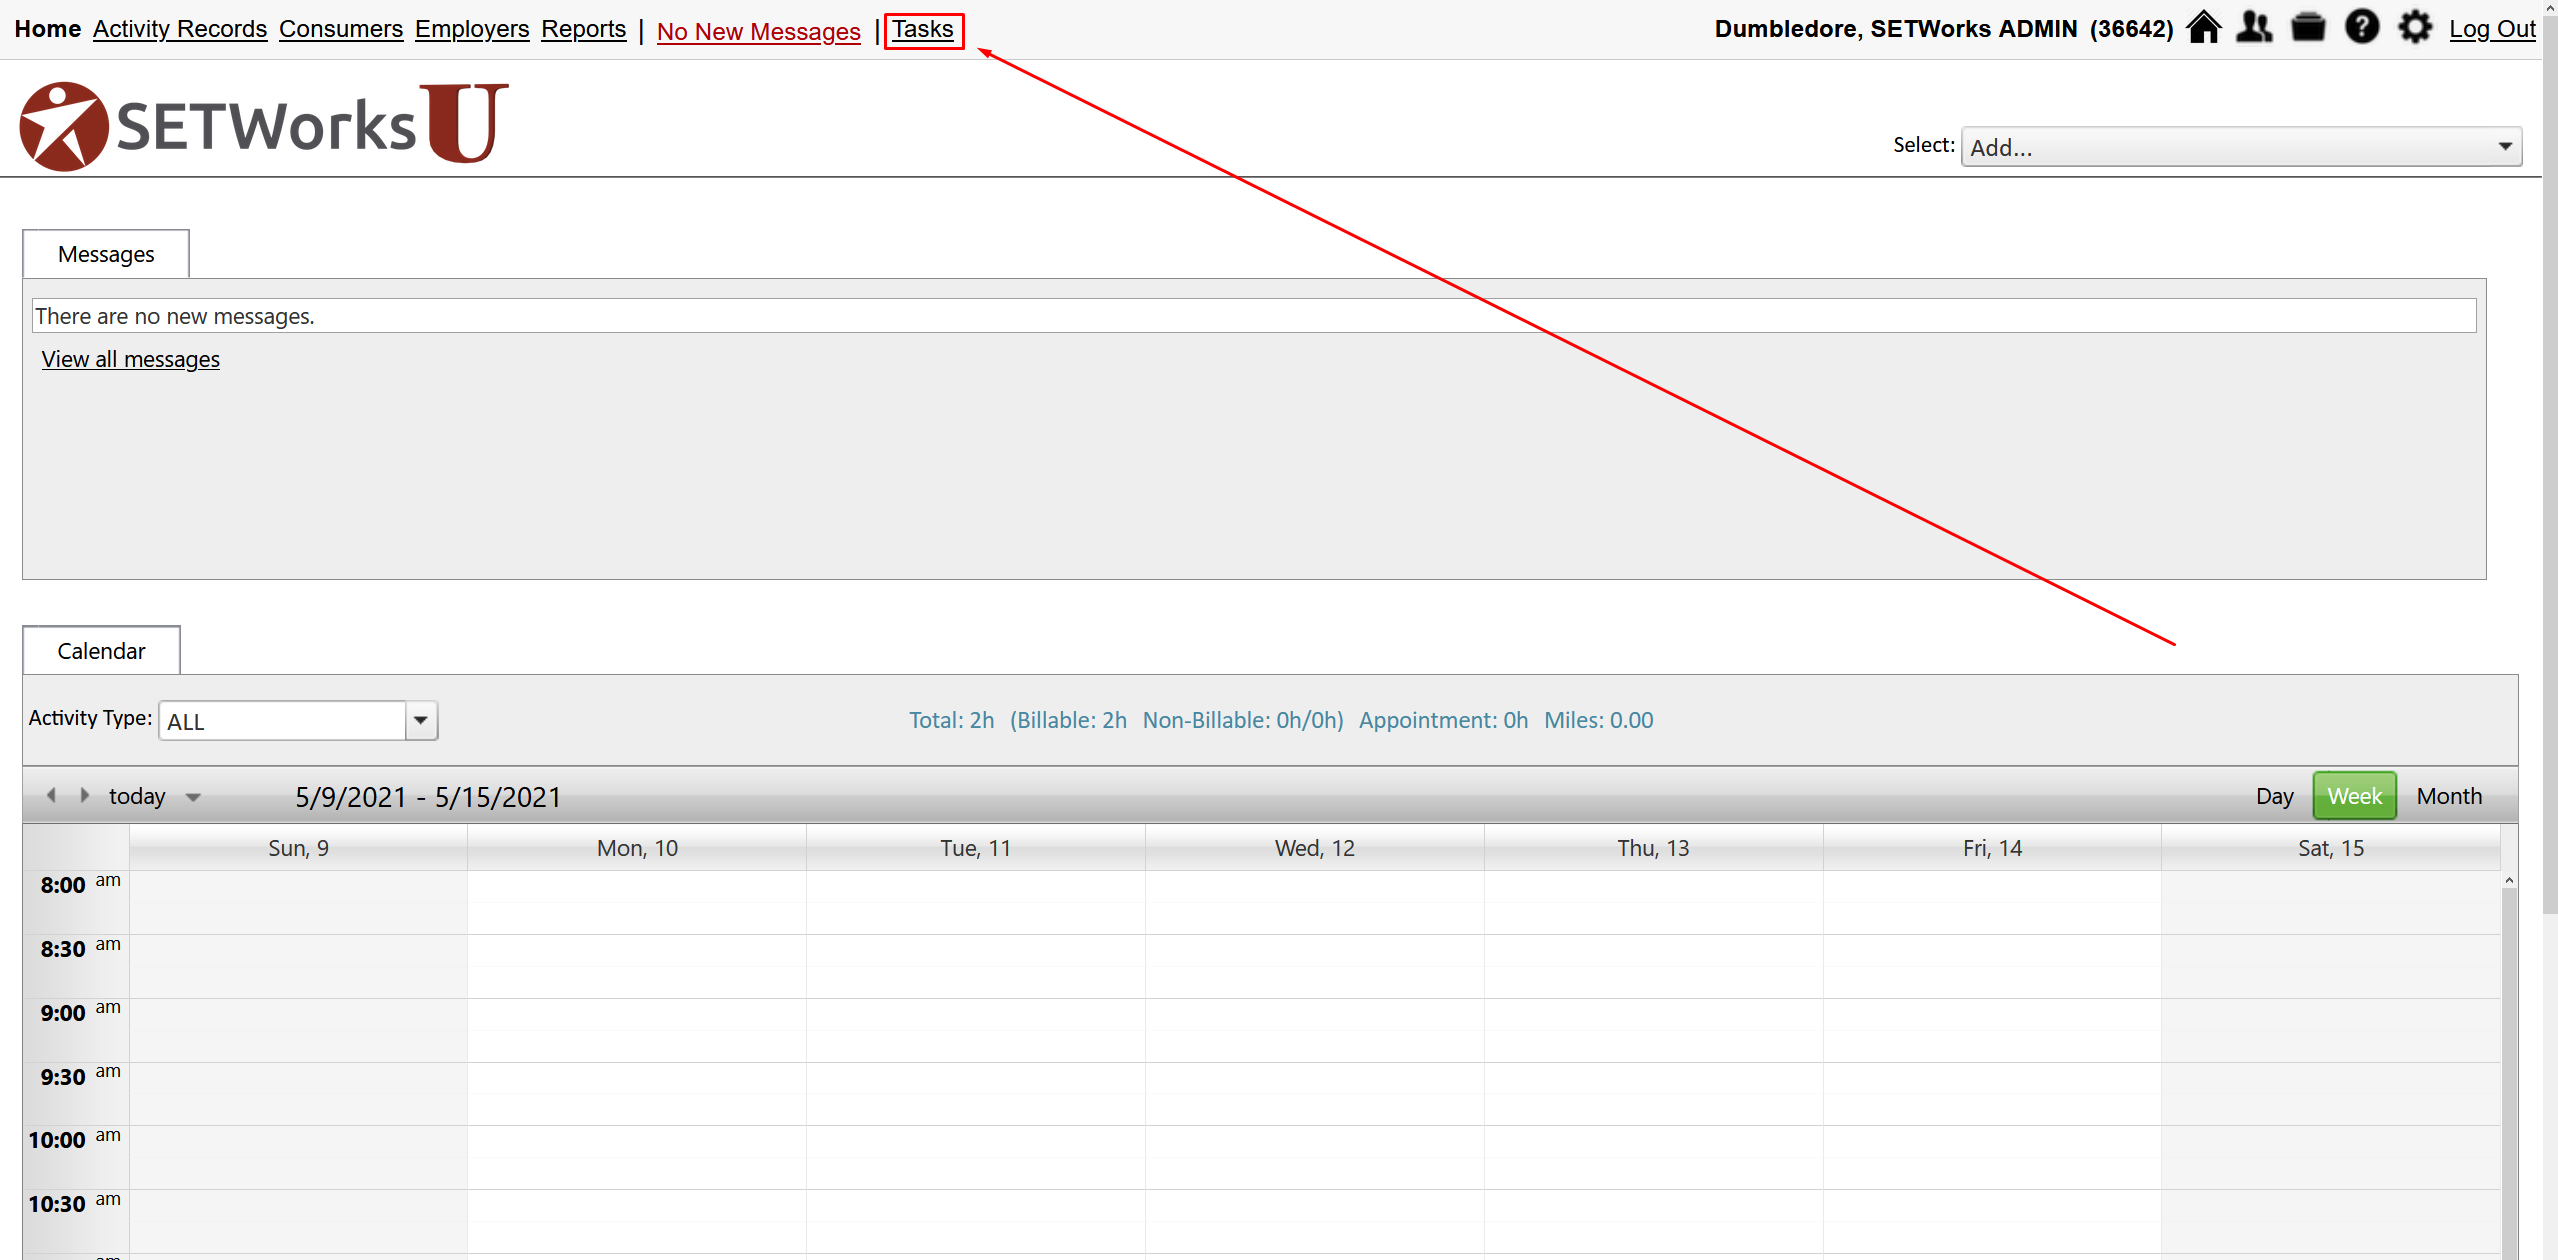Open the Reports menu item
This screenshot has width=2558, height=1260.
[583, 29]
